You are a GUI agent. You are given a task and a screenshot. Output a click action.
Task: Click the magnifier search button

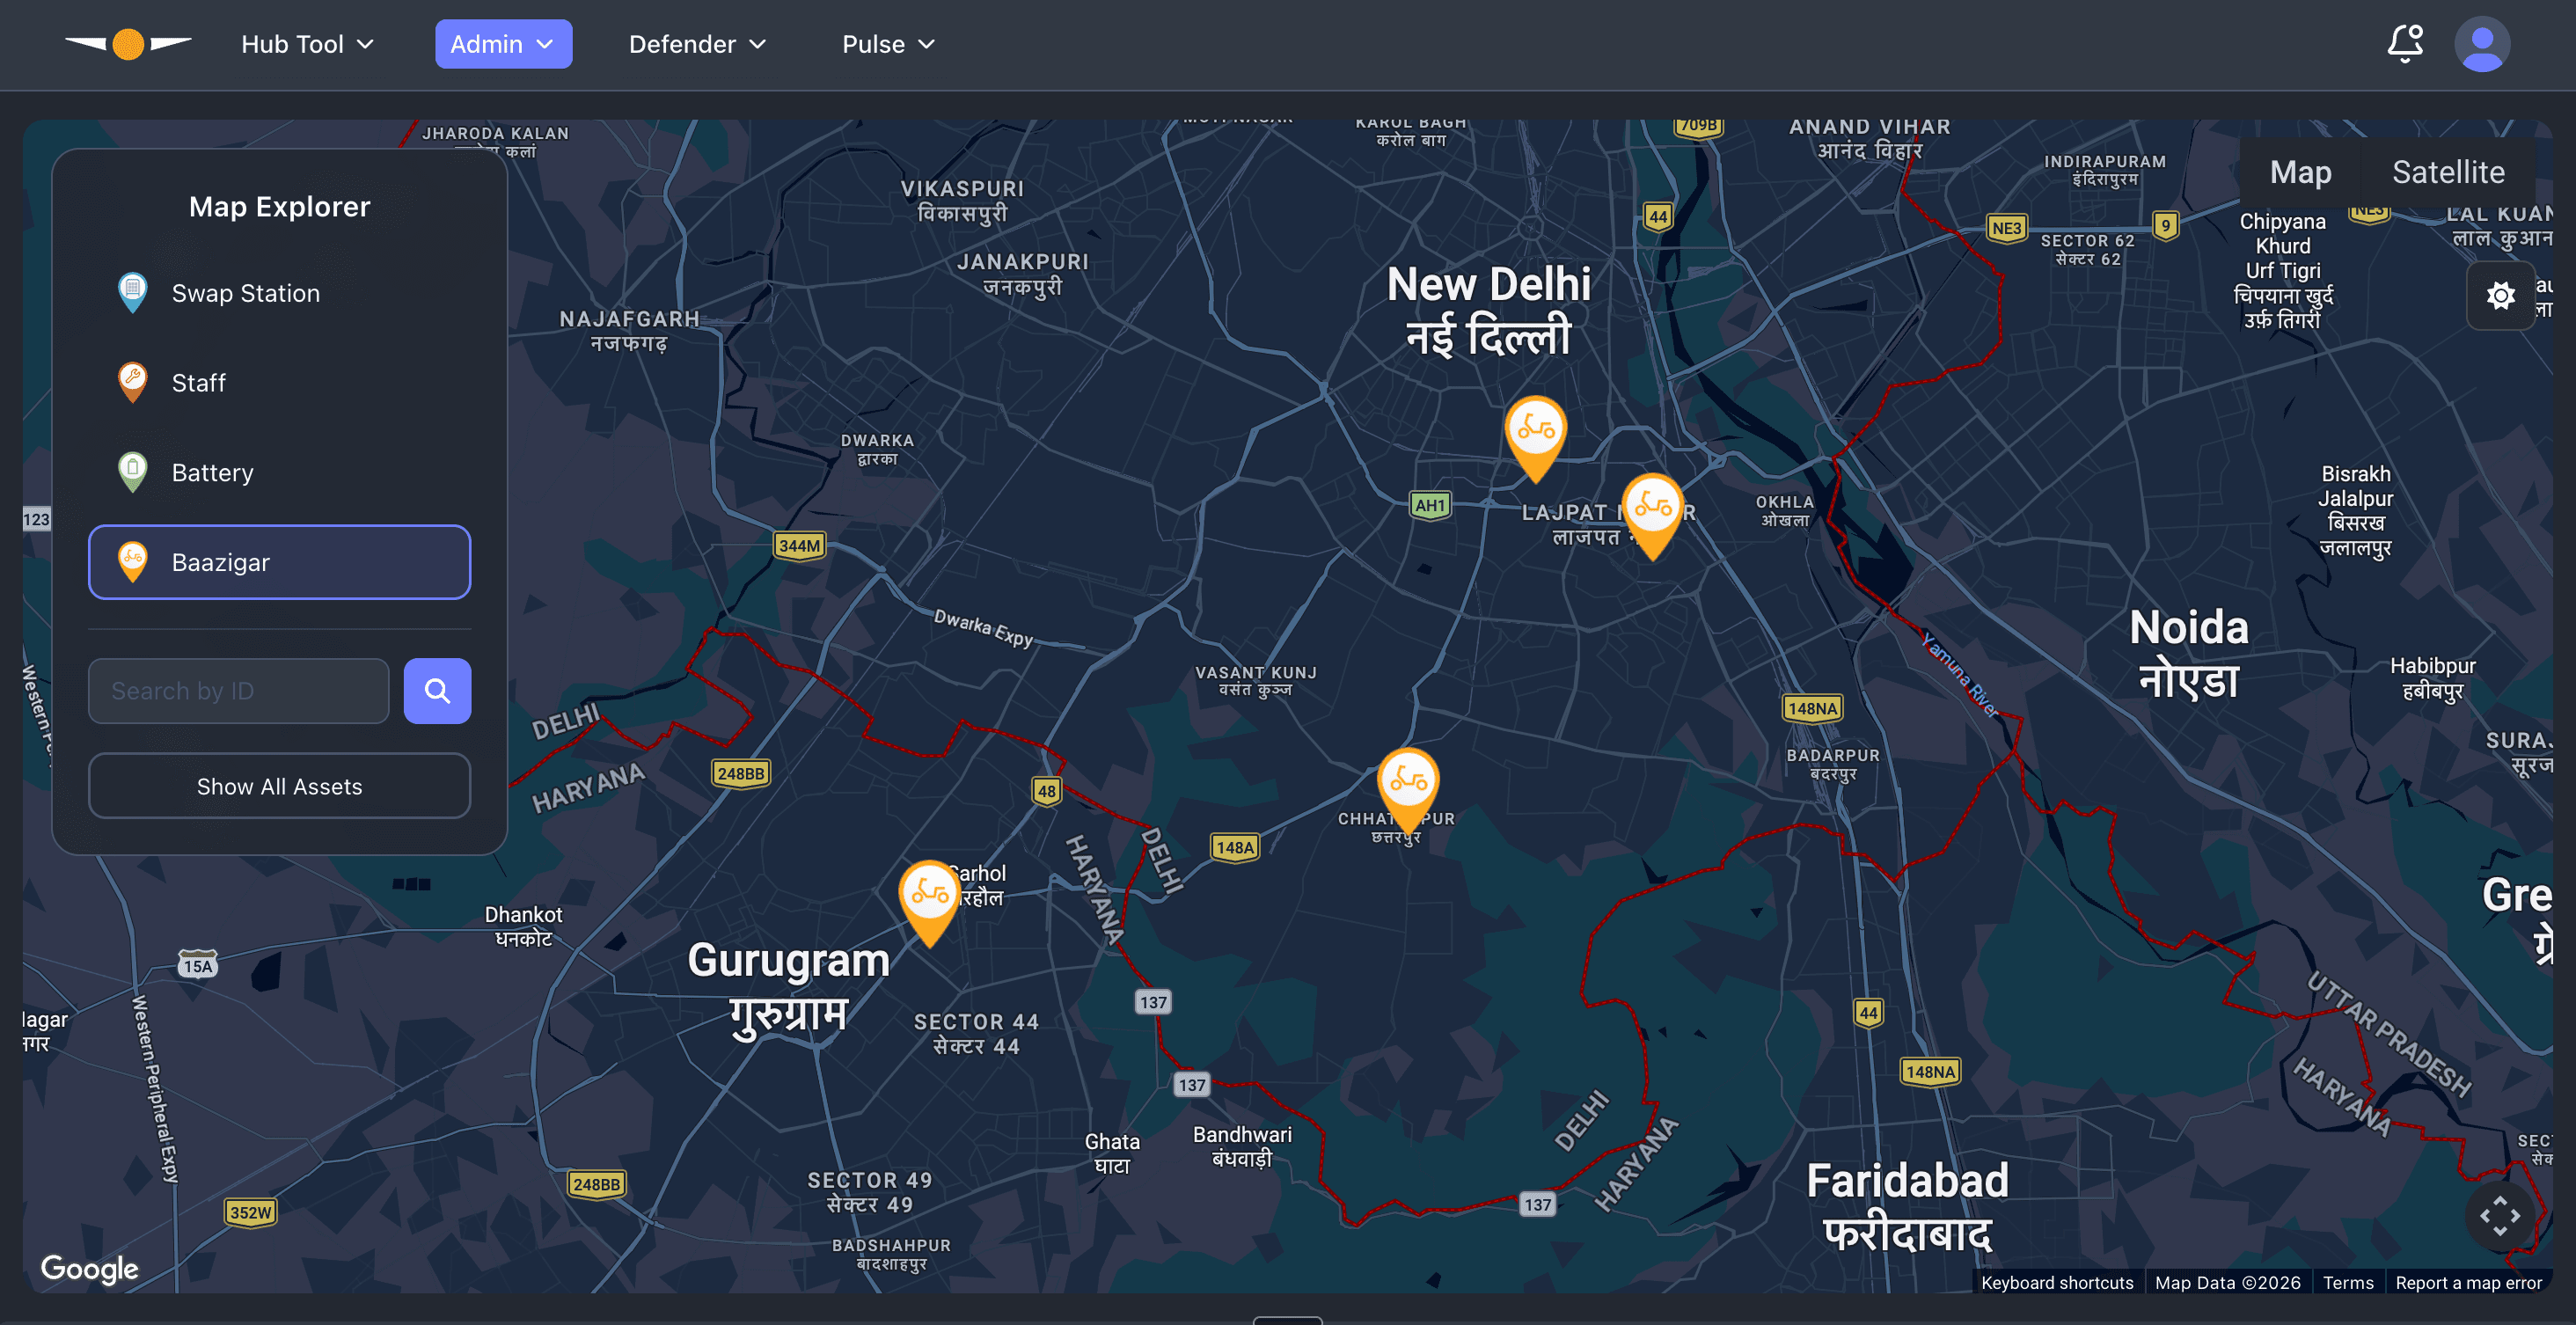437,691
